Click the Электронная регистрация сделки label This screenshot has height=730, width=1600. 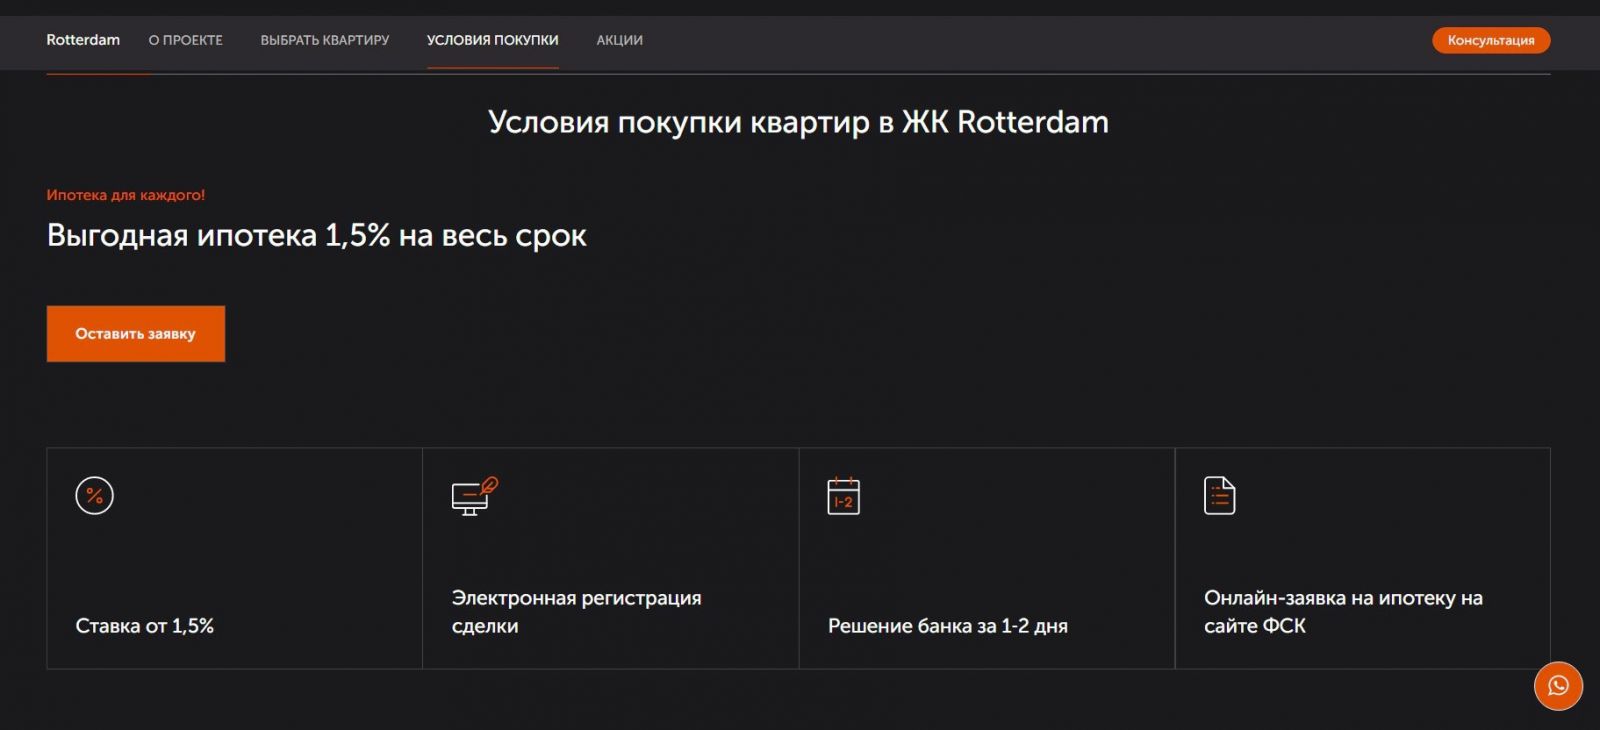pos(577,612)
